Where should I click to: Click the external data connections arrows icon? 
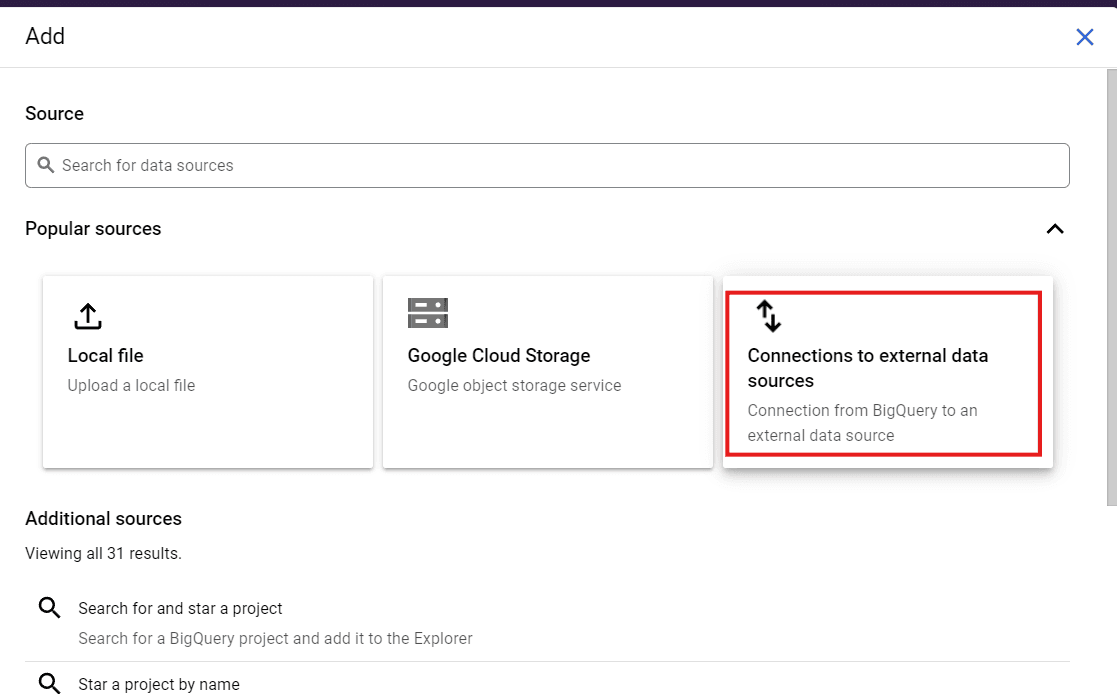coord(769,315)
